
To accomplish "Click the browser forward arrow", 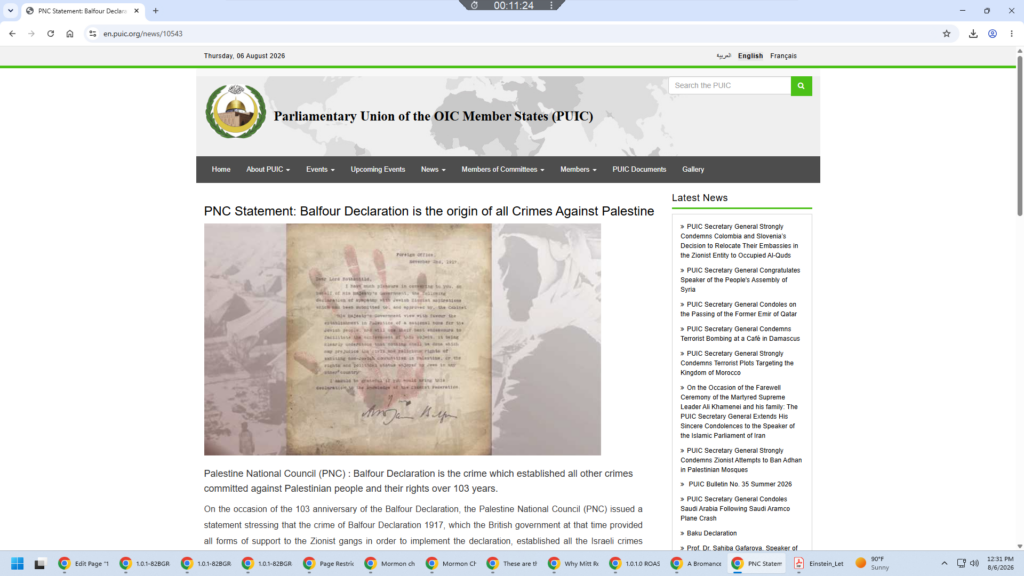I will click(x=31, y=34).
